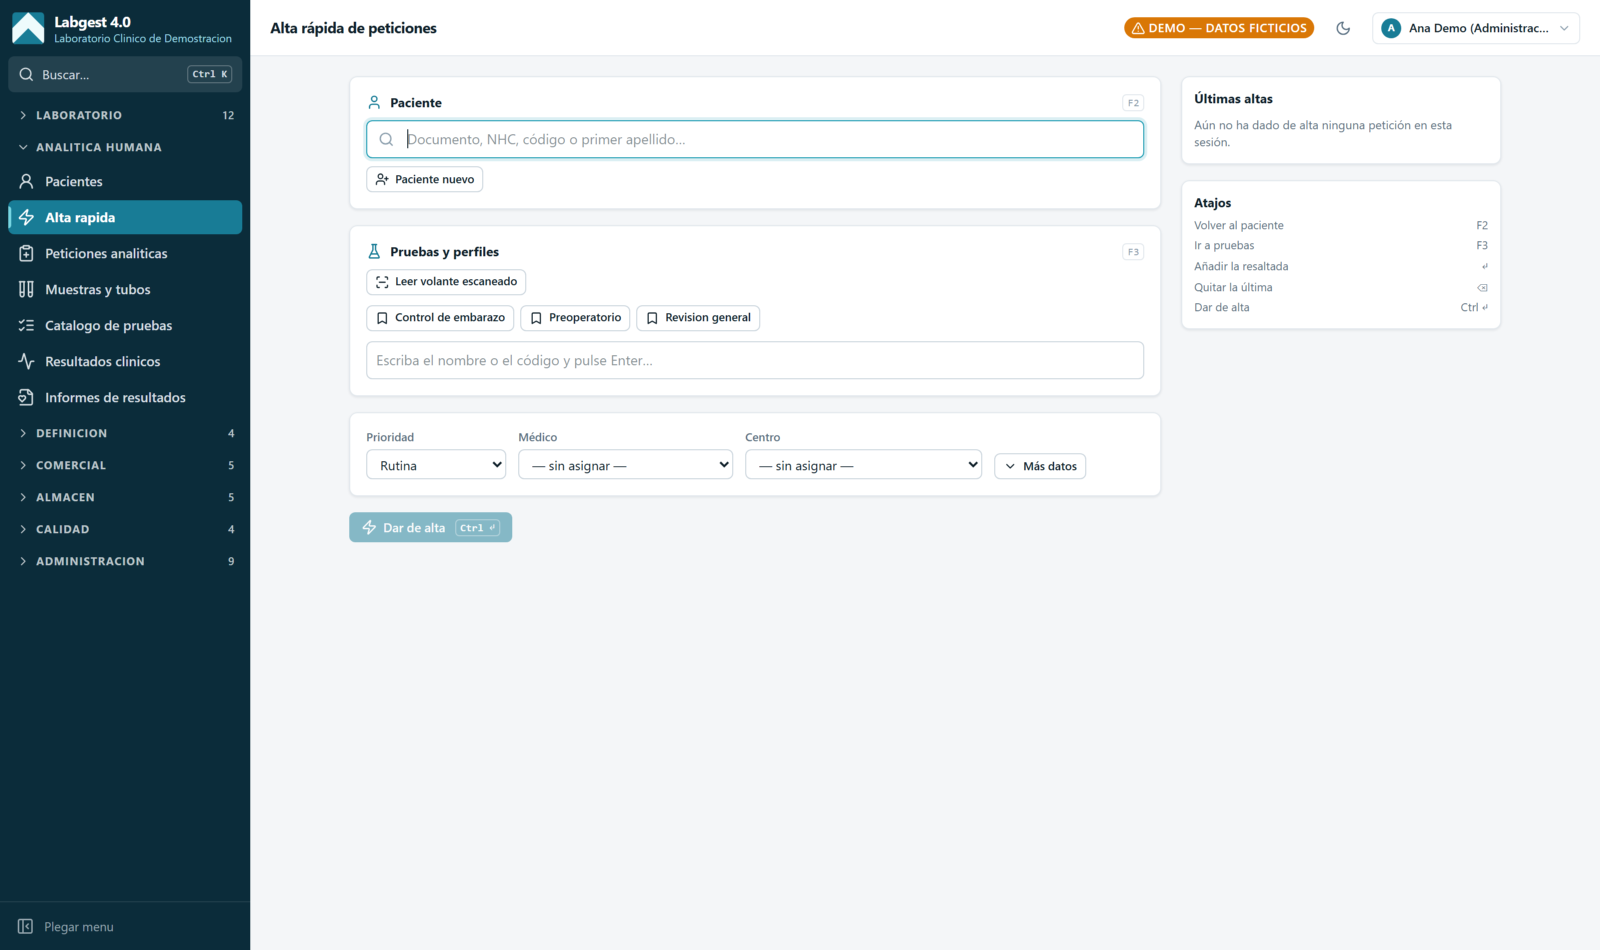Image resolution: width=1600 pixels, height=950 pixels.
Task: Open the Prioridad dropdown
Action: point(436,465)
